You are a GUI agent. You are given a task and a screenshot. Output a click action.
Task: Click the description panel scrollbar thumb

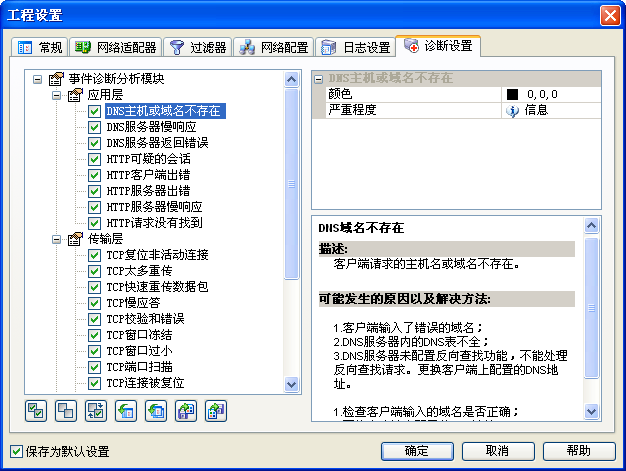[x=591, y=308]
